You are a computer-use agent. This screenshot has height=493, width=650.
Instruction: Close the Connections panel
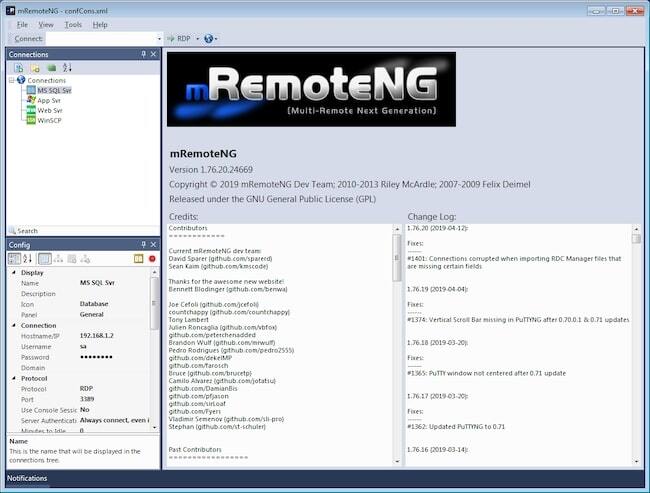[153, 54]
